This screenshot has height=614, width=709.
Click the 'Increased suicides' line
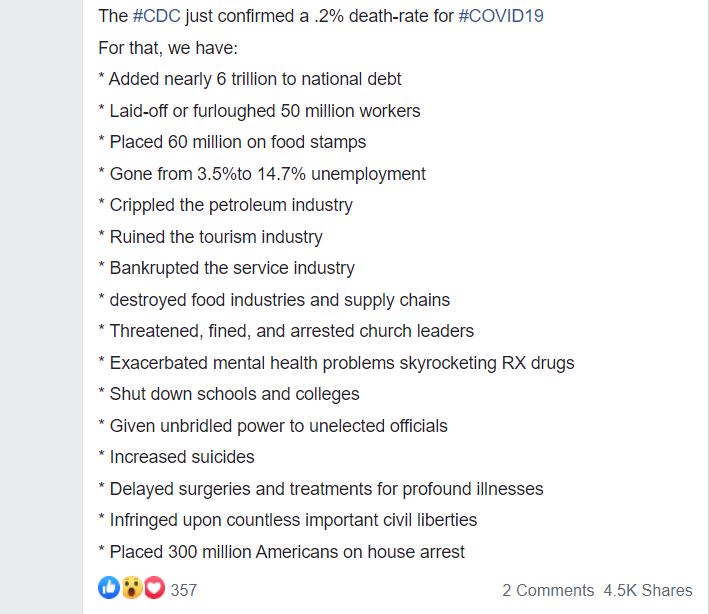click(176, 457)
